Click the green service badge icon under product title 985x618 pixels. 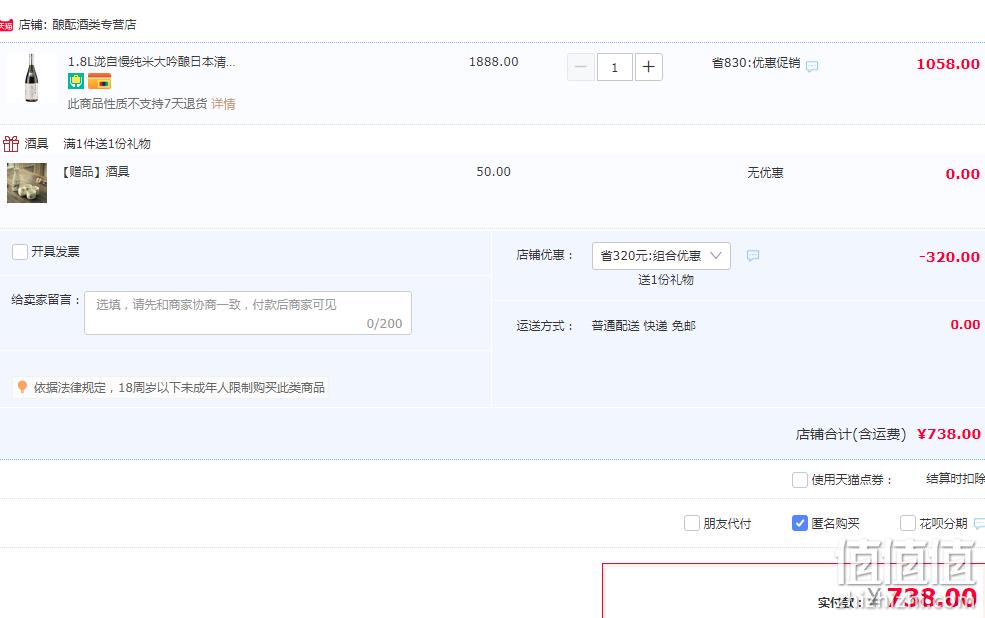pos(75,81)
